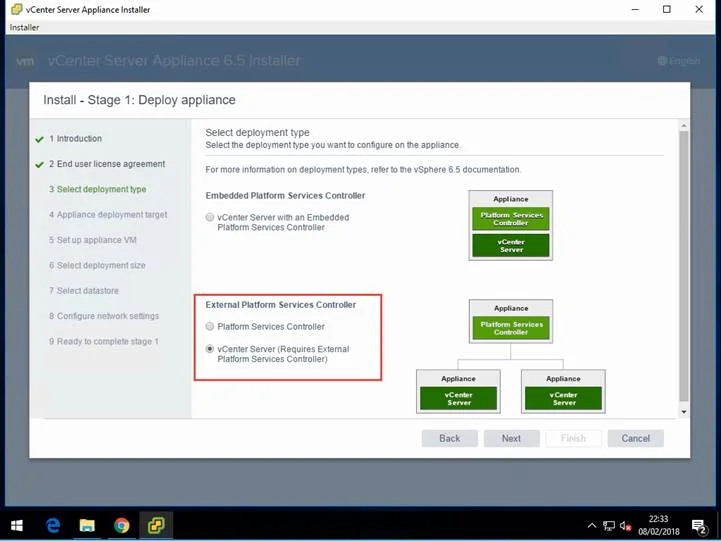Open File Explorer from taskbar
Screen dimensions: 721x541
[x=87, y=525]
